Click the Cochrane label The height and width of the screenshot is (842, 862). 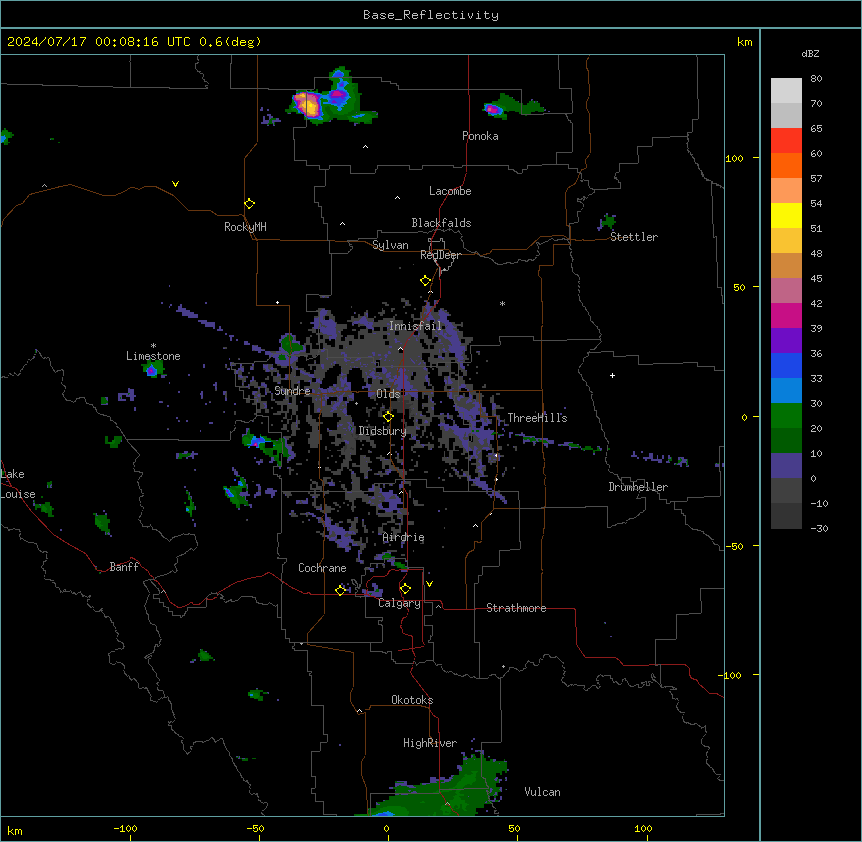[322, 568]
